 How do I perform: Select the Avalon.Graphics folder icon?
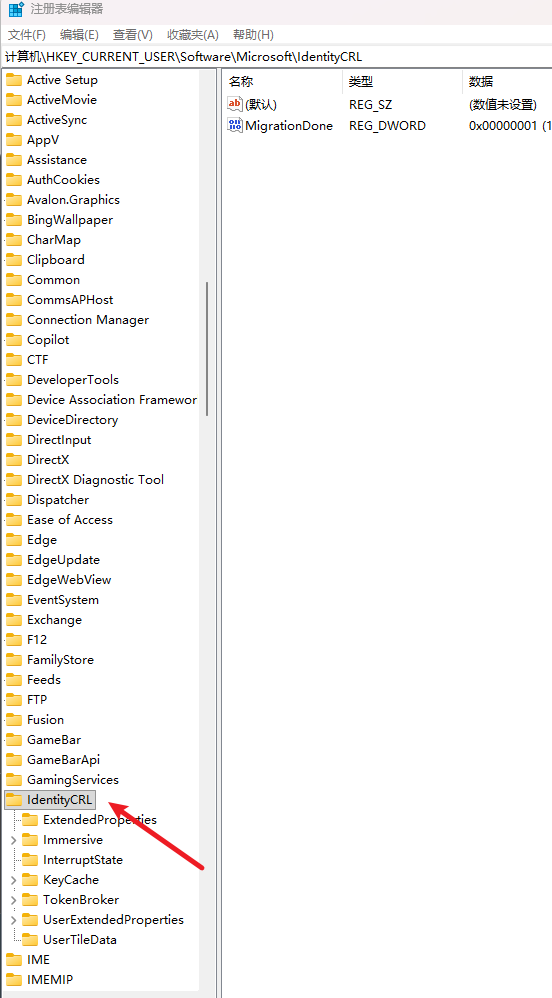[14, 200]
